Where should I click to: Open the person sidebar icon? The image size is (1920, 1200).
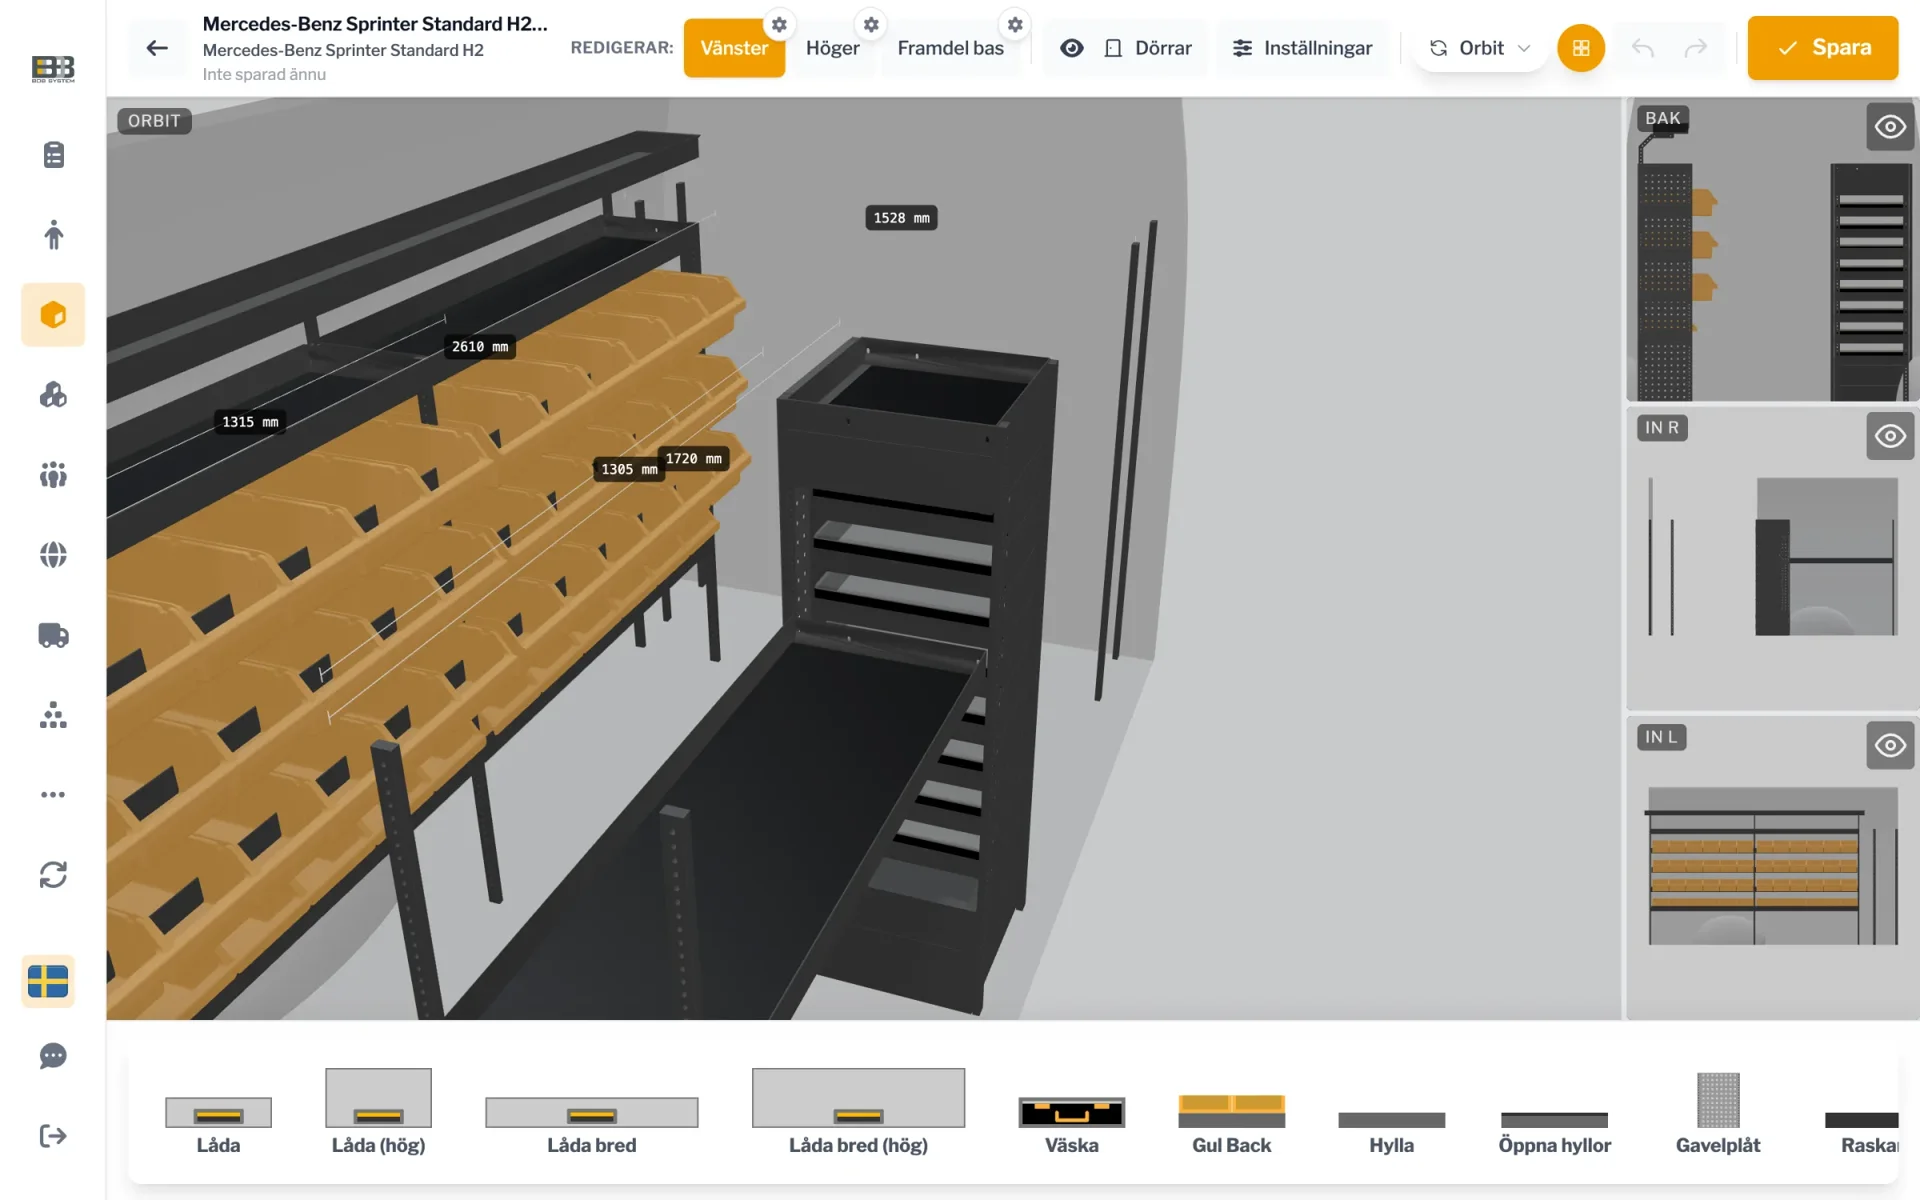click(53, 235)
